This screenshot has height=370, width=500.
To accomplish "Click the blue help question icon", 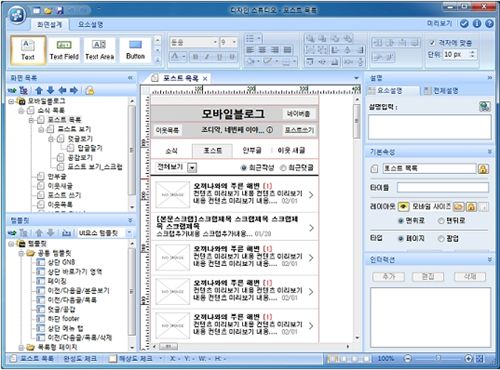I will (489, 24).
